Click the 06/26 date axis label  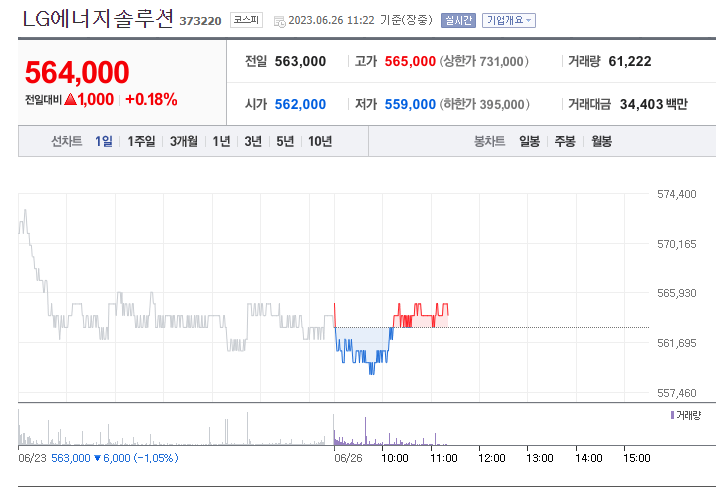point(348,458)
